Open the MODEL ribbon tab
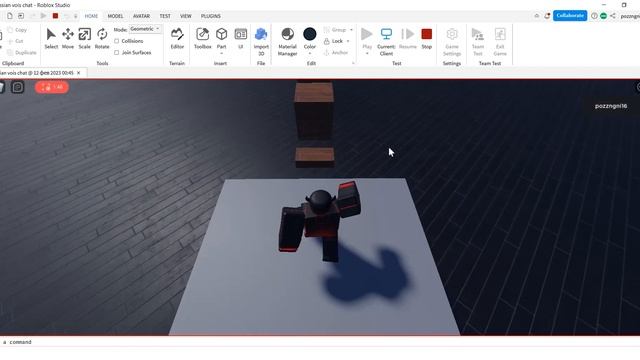The width and height of the screenshot is (640, 360). 116,16
